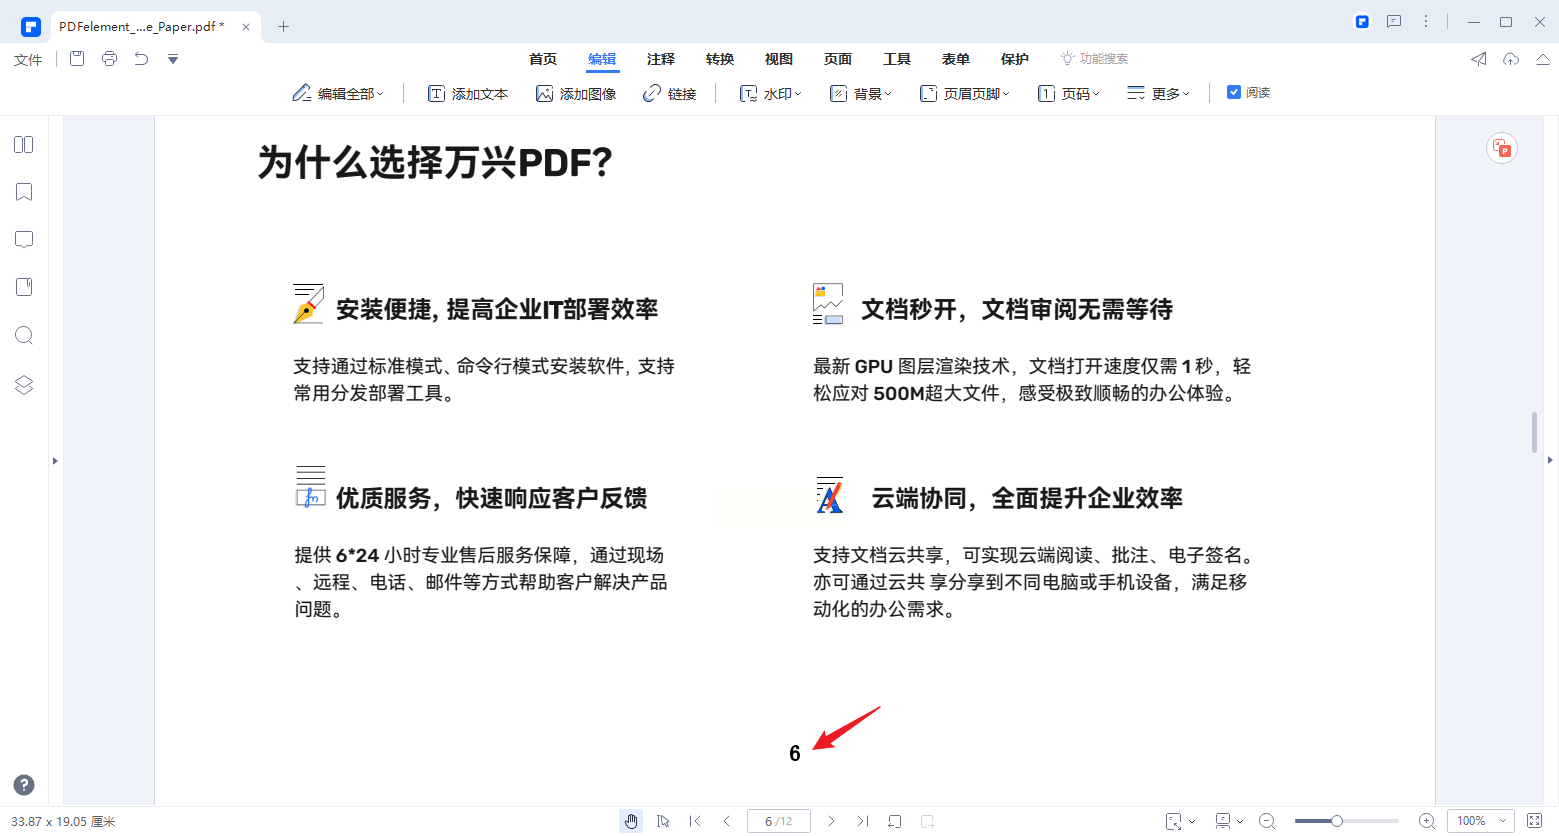
Task: Open the layers panel icon
Action: [x=24, y=385]
